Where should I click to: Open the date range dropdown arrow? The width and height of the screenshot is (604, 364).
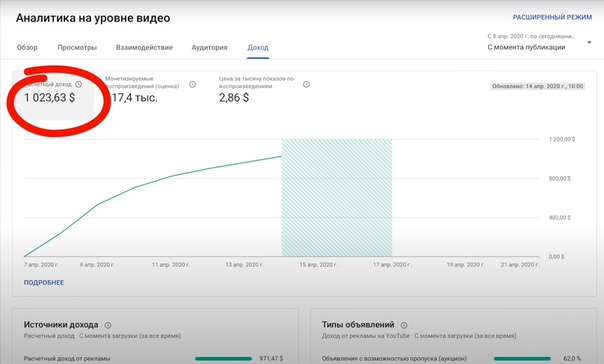click(x=589, y=42)
